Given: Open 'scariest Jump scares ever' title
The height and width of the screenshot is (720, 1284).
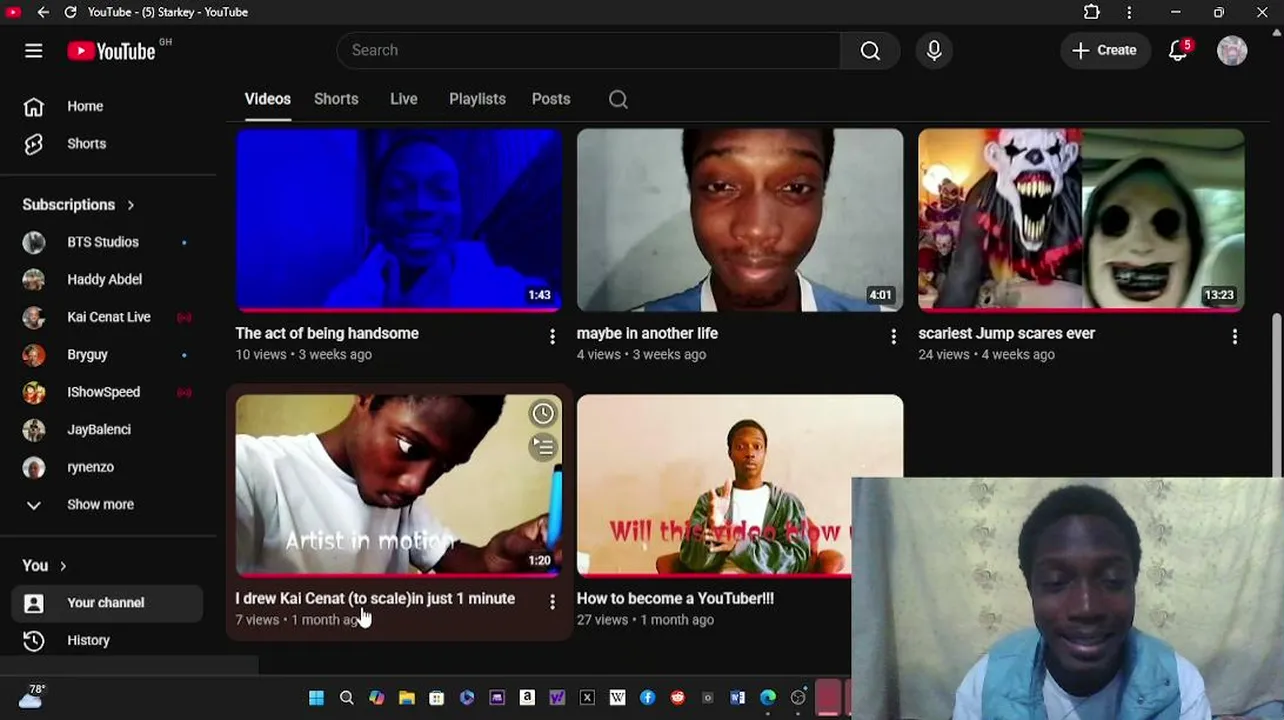Looking at the screenshot, I should point(1006,334).
